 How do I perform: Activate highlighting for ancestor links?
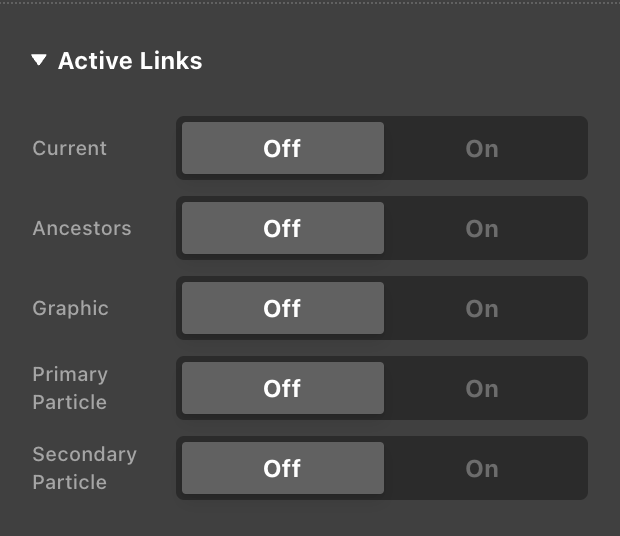tap(482, 229)
